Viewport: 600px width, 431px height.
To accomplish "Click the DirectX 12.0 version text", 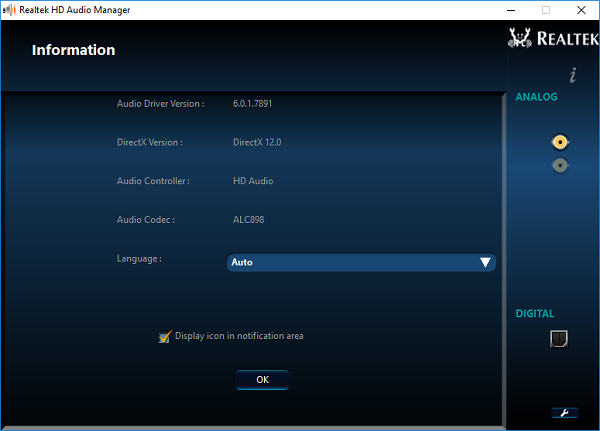I will 257,142.
